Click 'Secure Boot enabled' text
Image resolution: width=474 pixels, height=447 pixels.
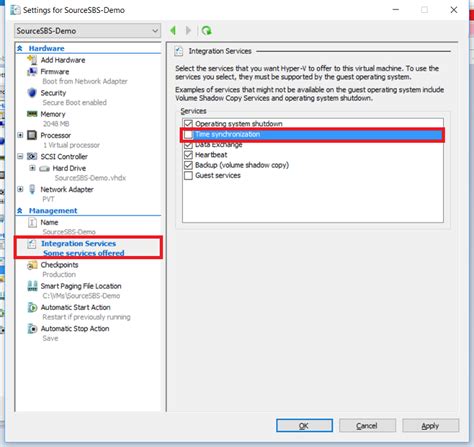(x=74, y=103)
